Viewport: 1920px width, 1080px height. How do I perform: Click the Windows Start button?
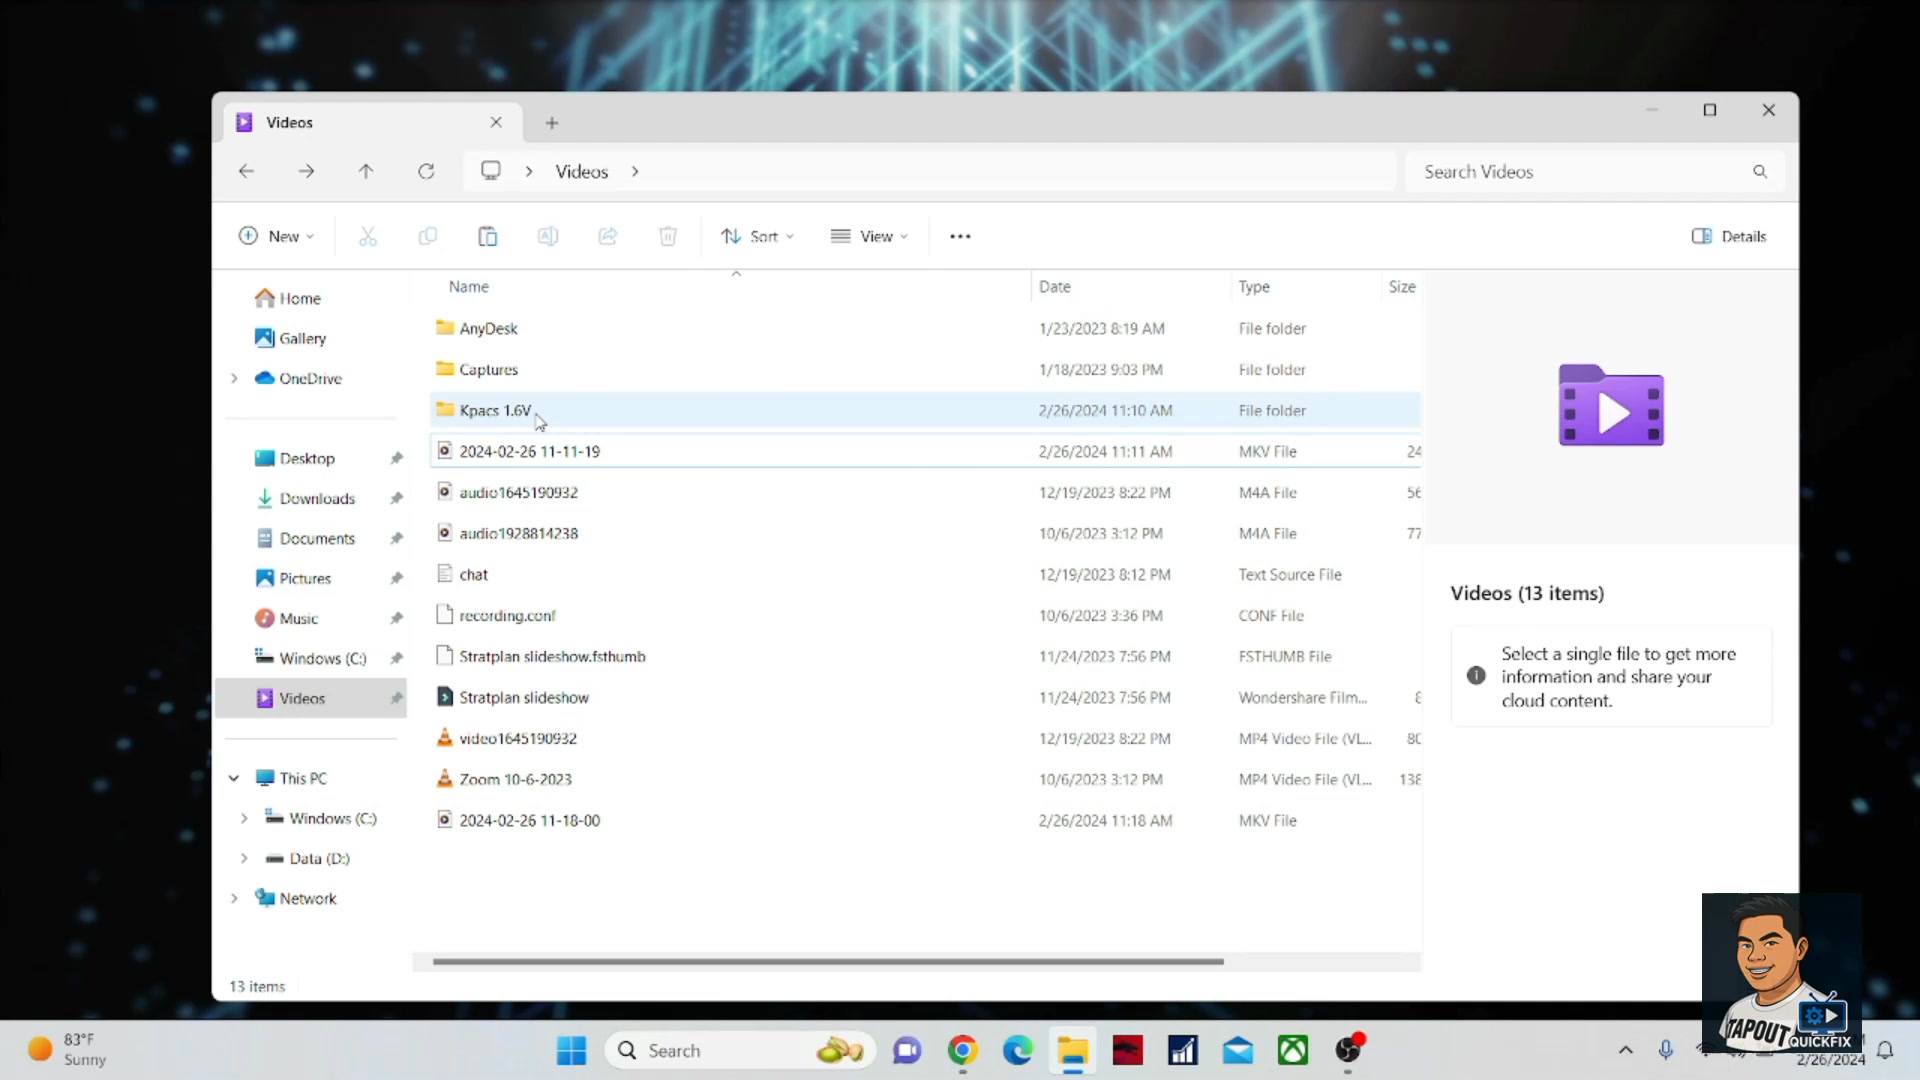[x=571, y=1050]
